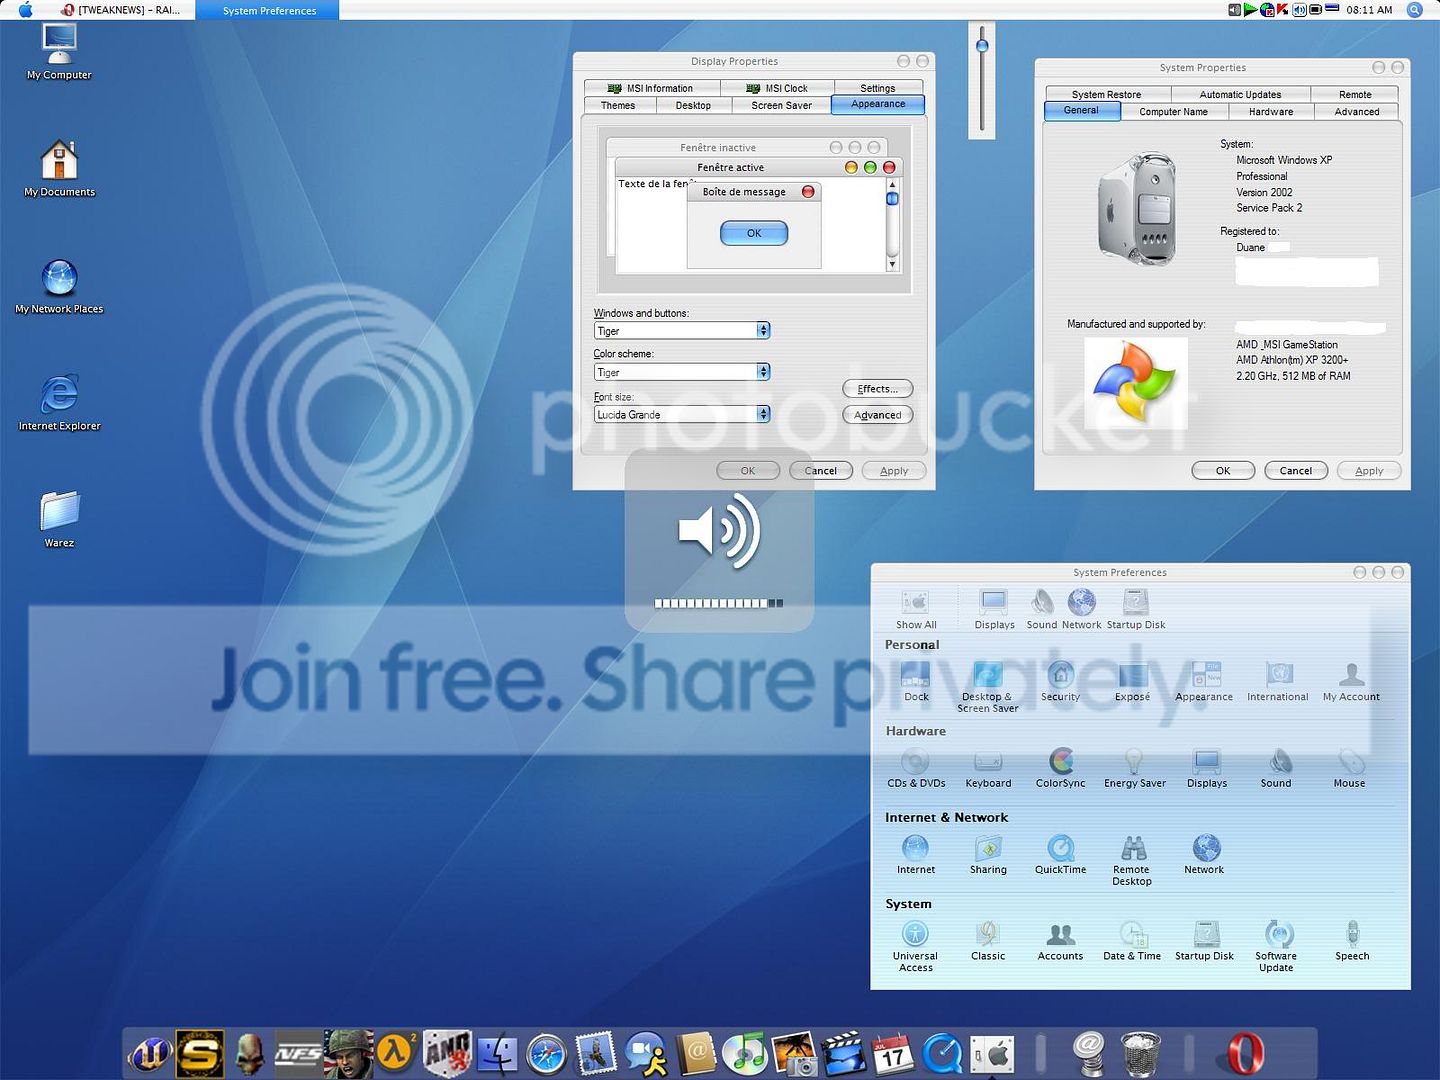The image size is (1440, 1080).
Task: Click the Spotlight search icon
Action: 1415,10
